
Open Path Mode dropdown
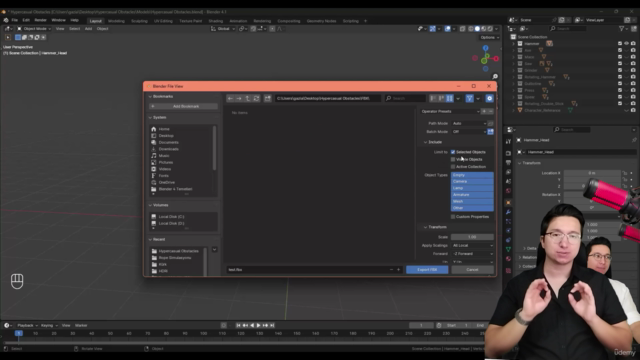click(469, 123)
